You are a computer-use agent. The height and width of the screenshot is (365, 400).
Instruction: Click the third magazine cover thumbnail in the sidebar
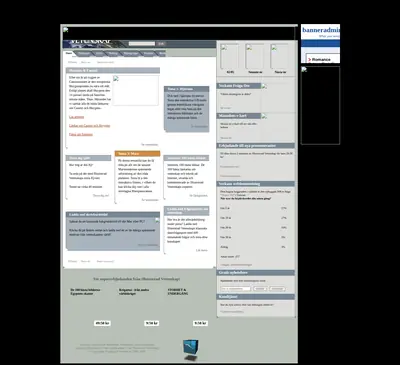click(279, 56)
